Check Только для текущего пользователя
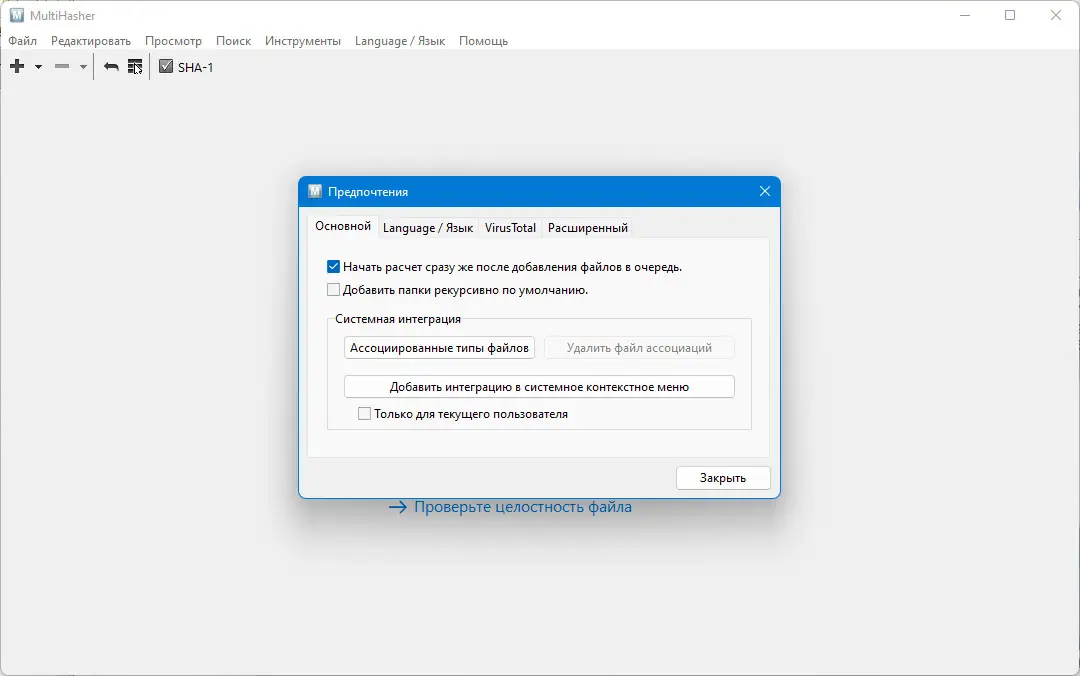This screenshot has width=1080, height=676. tap(364, 414)
